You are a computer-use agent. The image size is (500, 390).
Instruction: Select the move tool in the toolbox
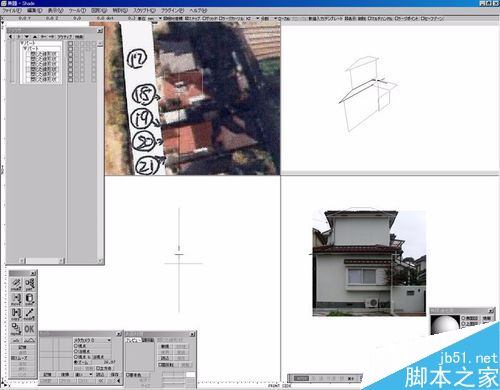(16, 299)
